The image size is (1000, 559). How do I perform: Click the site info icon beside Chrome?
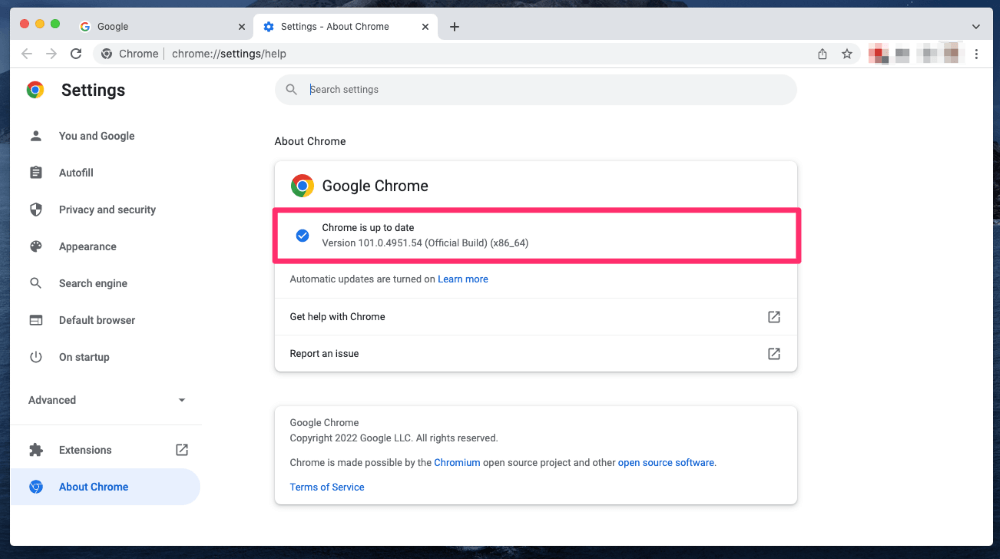click(107, 54)
